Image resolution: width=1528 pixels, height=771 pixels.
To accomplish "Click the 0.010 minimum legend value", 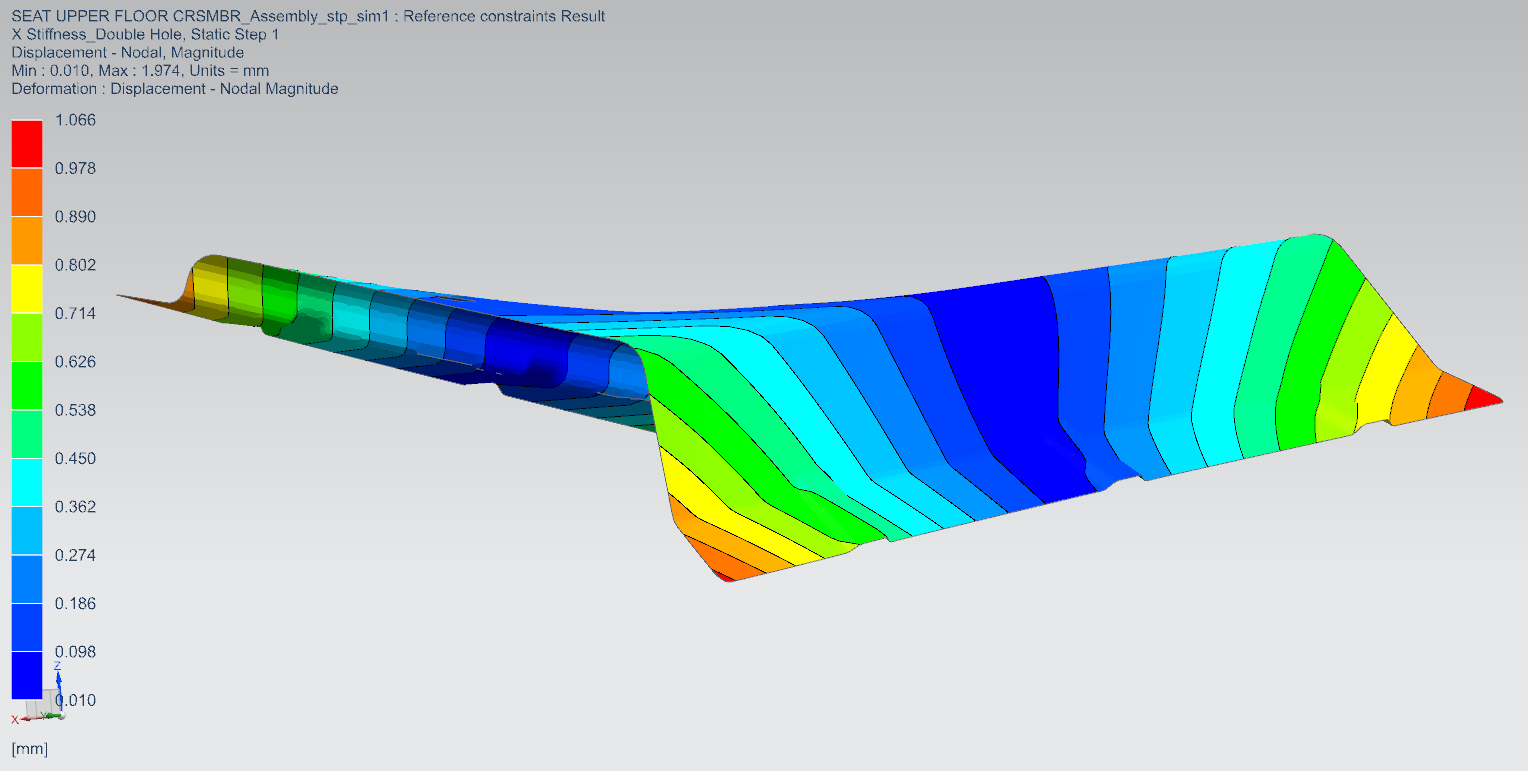I will [77, 700].
